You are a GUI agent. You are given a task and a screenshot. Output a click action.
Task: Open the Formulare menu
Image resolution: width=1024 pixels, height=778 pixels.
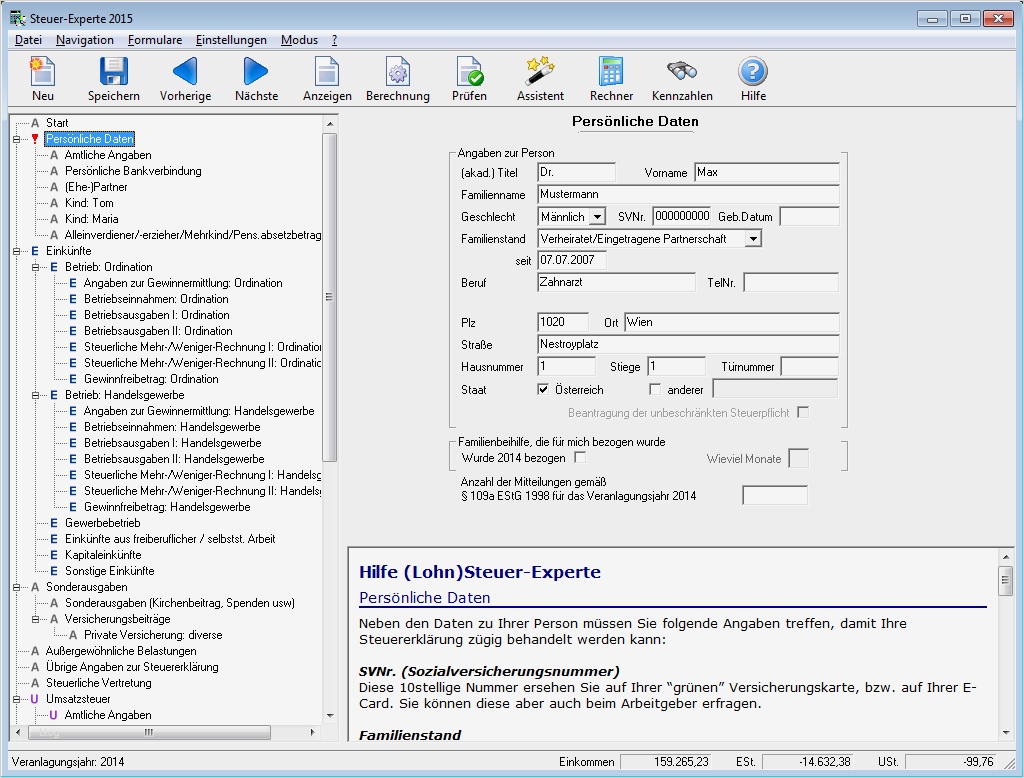pos(154,40)
